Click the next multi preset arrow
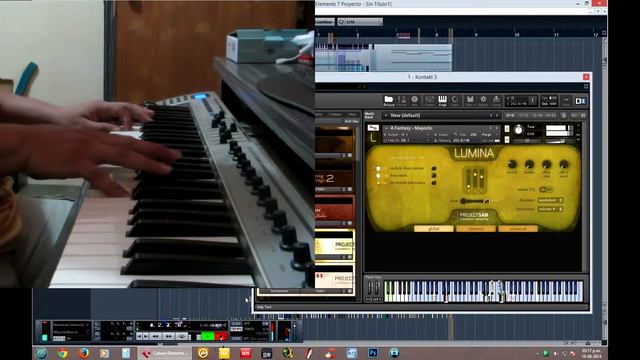 point(497,116)
